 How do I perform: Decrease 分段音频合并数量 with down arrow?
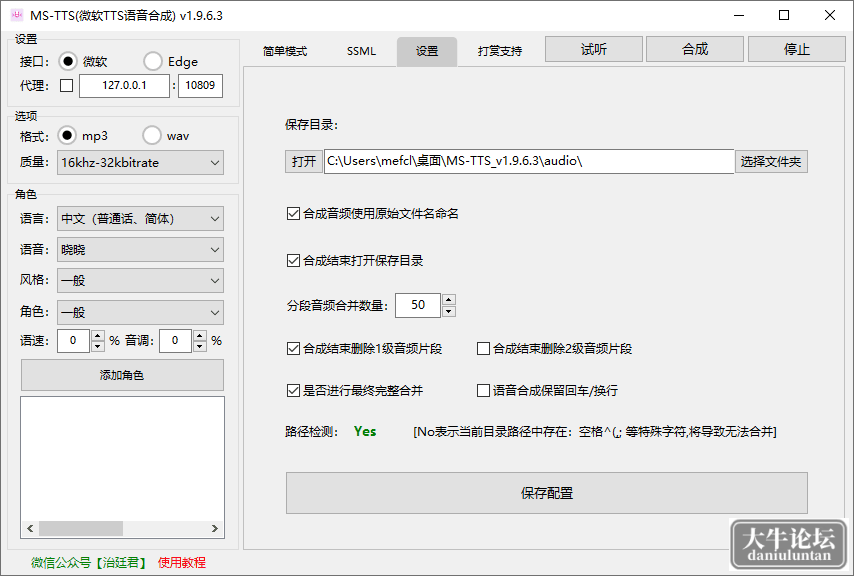[449, 311]
